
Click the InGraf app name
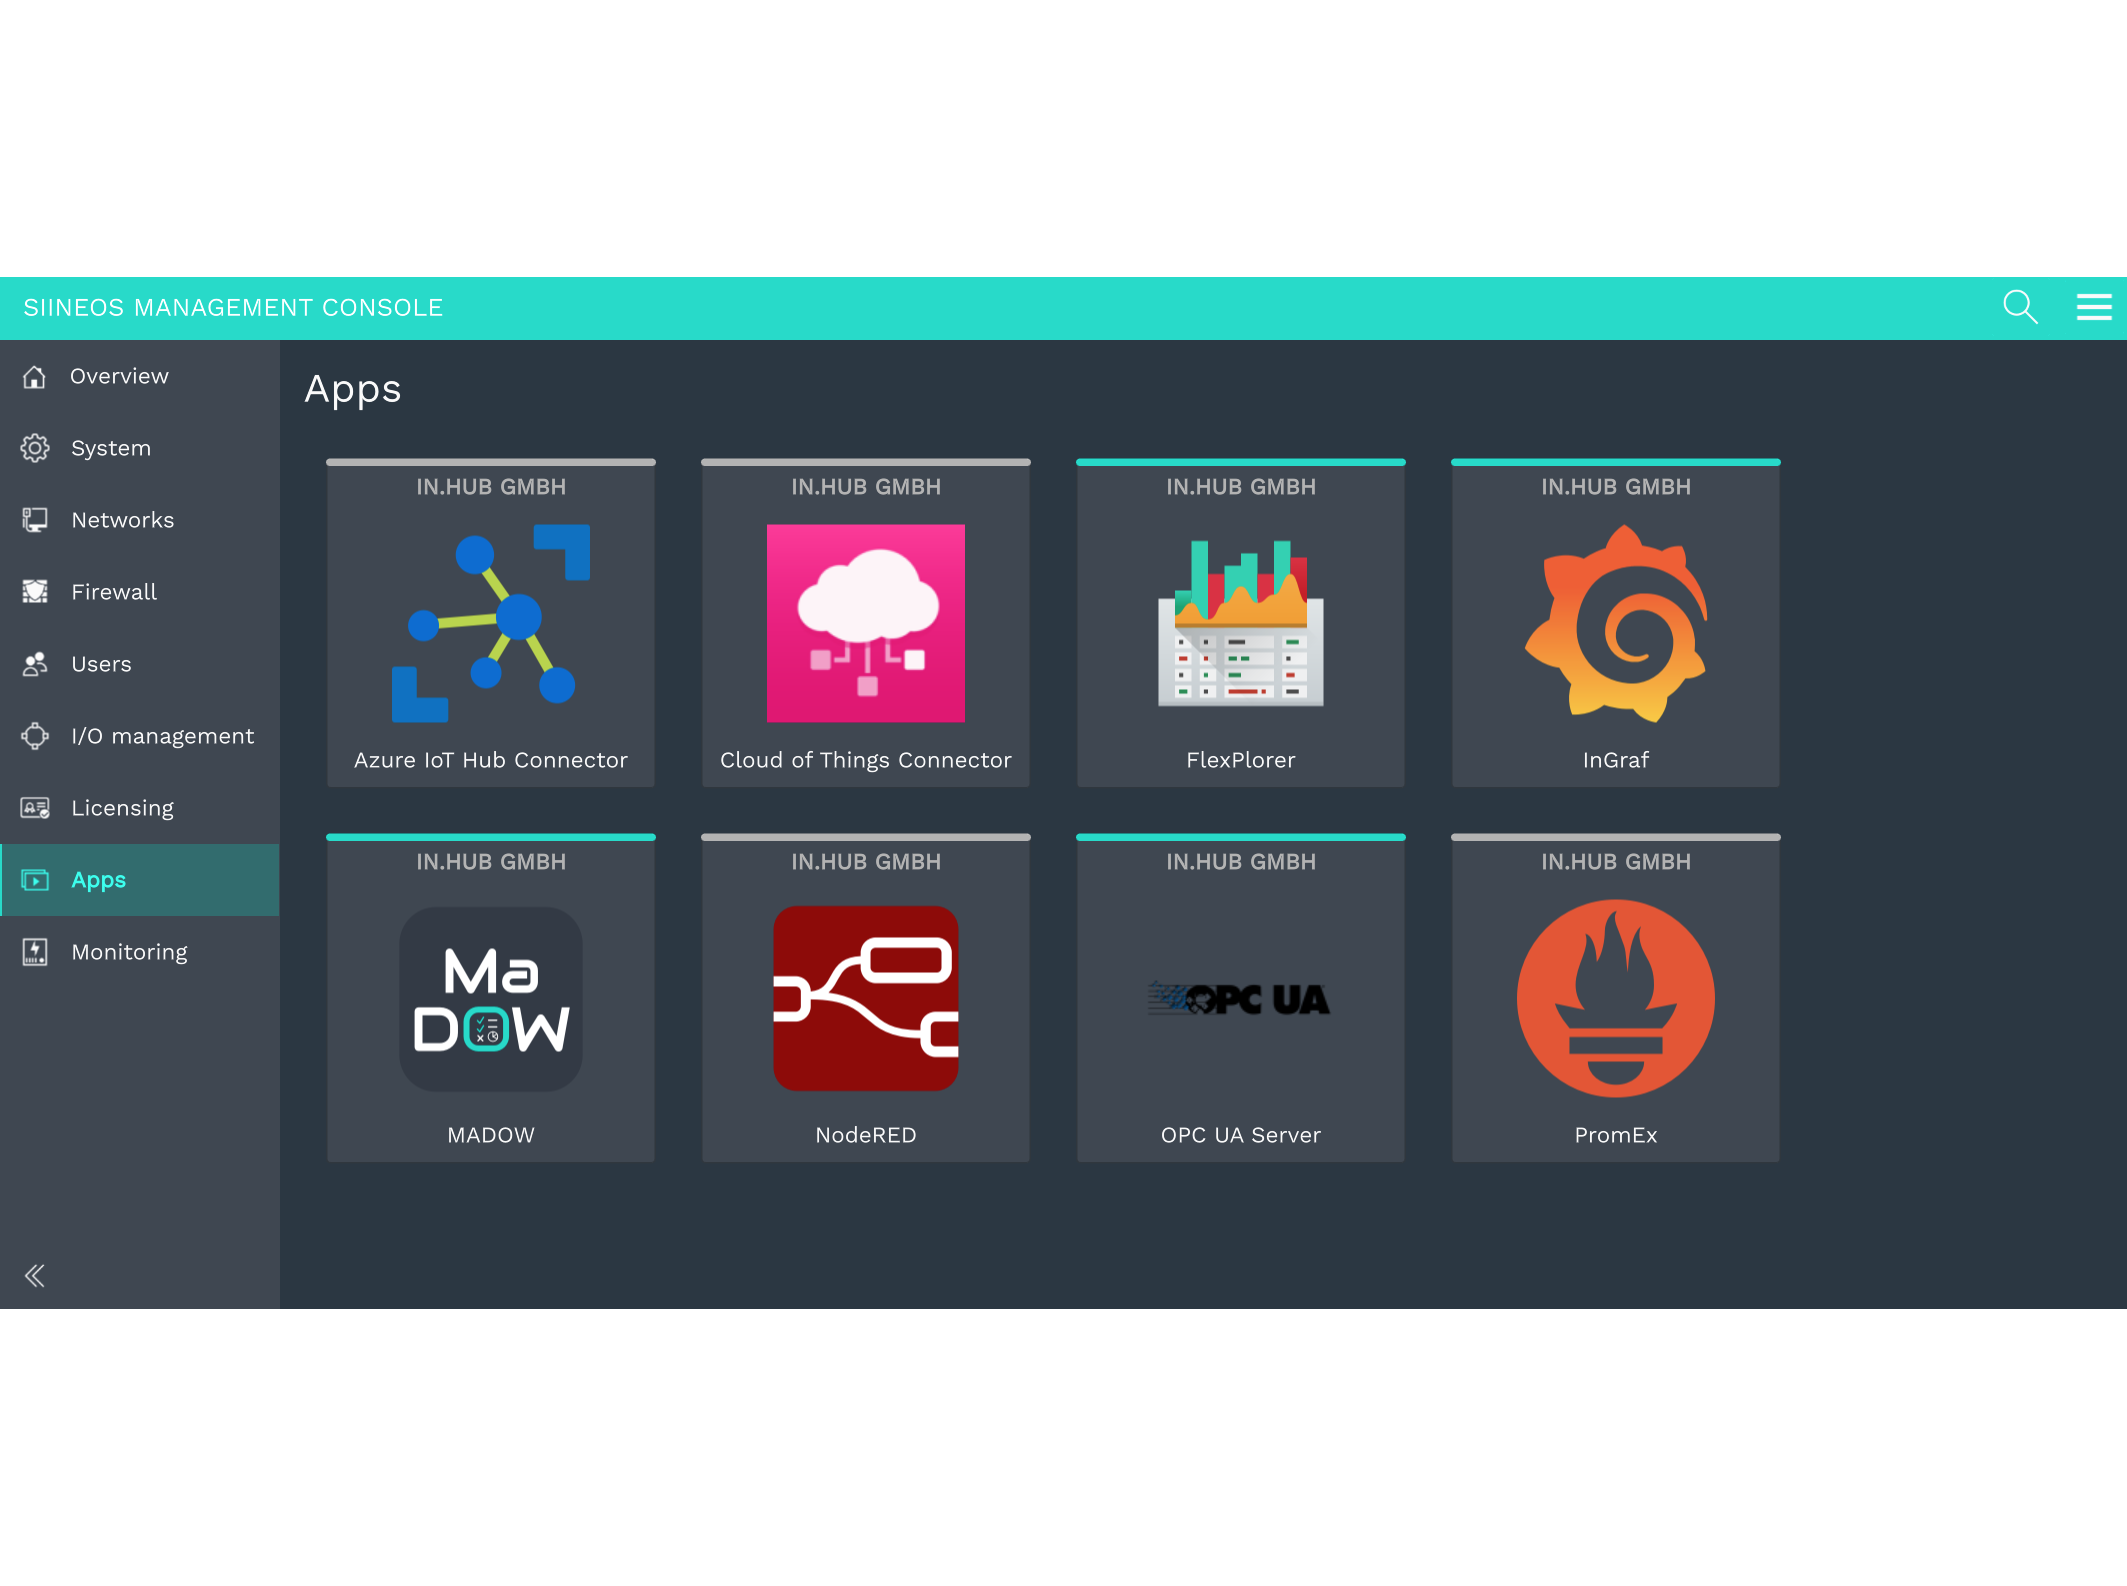(x=1616, y=760)
